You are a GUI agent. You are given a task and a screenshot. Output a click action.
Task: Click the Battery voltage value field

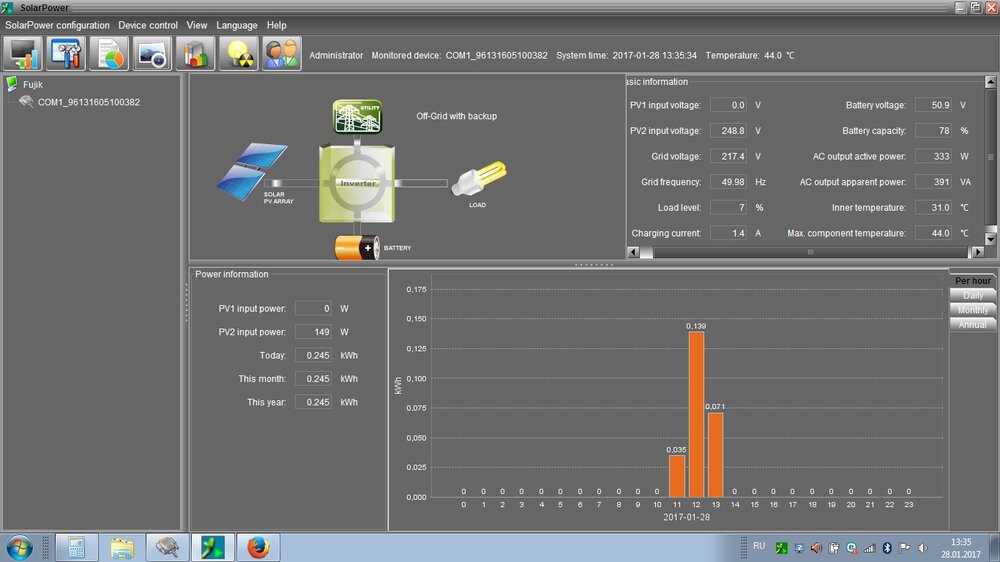click(931, 105)
